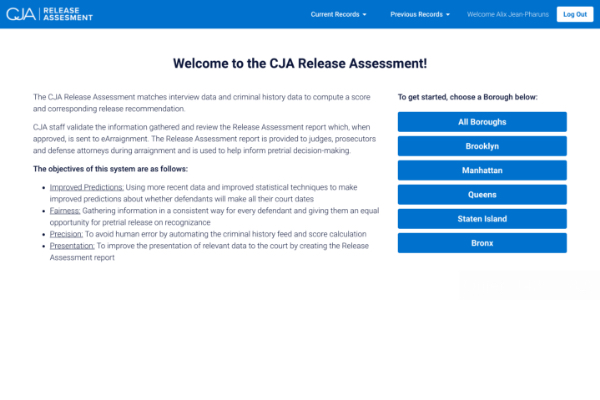This screenshot has width=600, height=400.
Task: Click the Improved Predictions underlined term
Action: (x=86, y=187)
